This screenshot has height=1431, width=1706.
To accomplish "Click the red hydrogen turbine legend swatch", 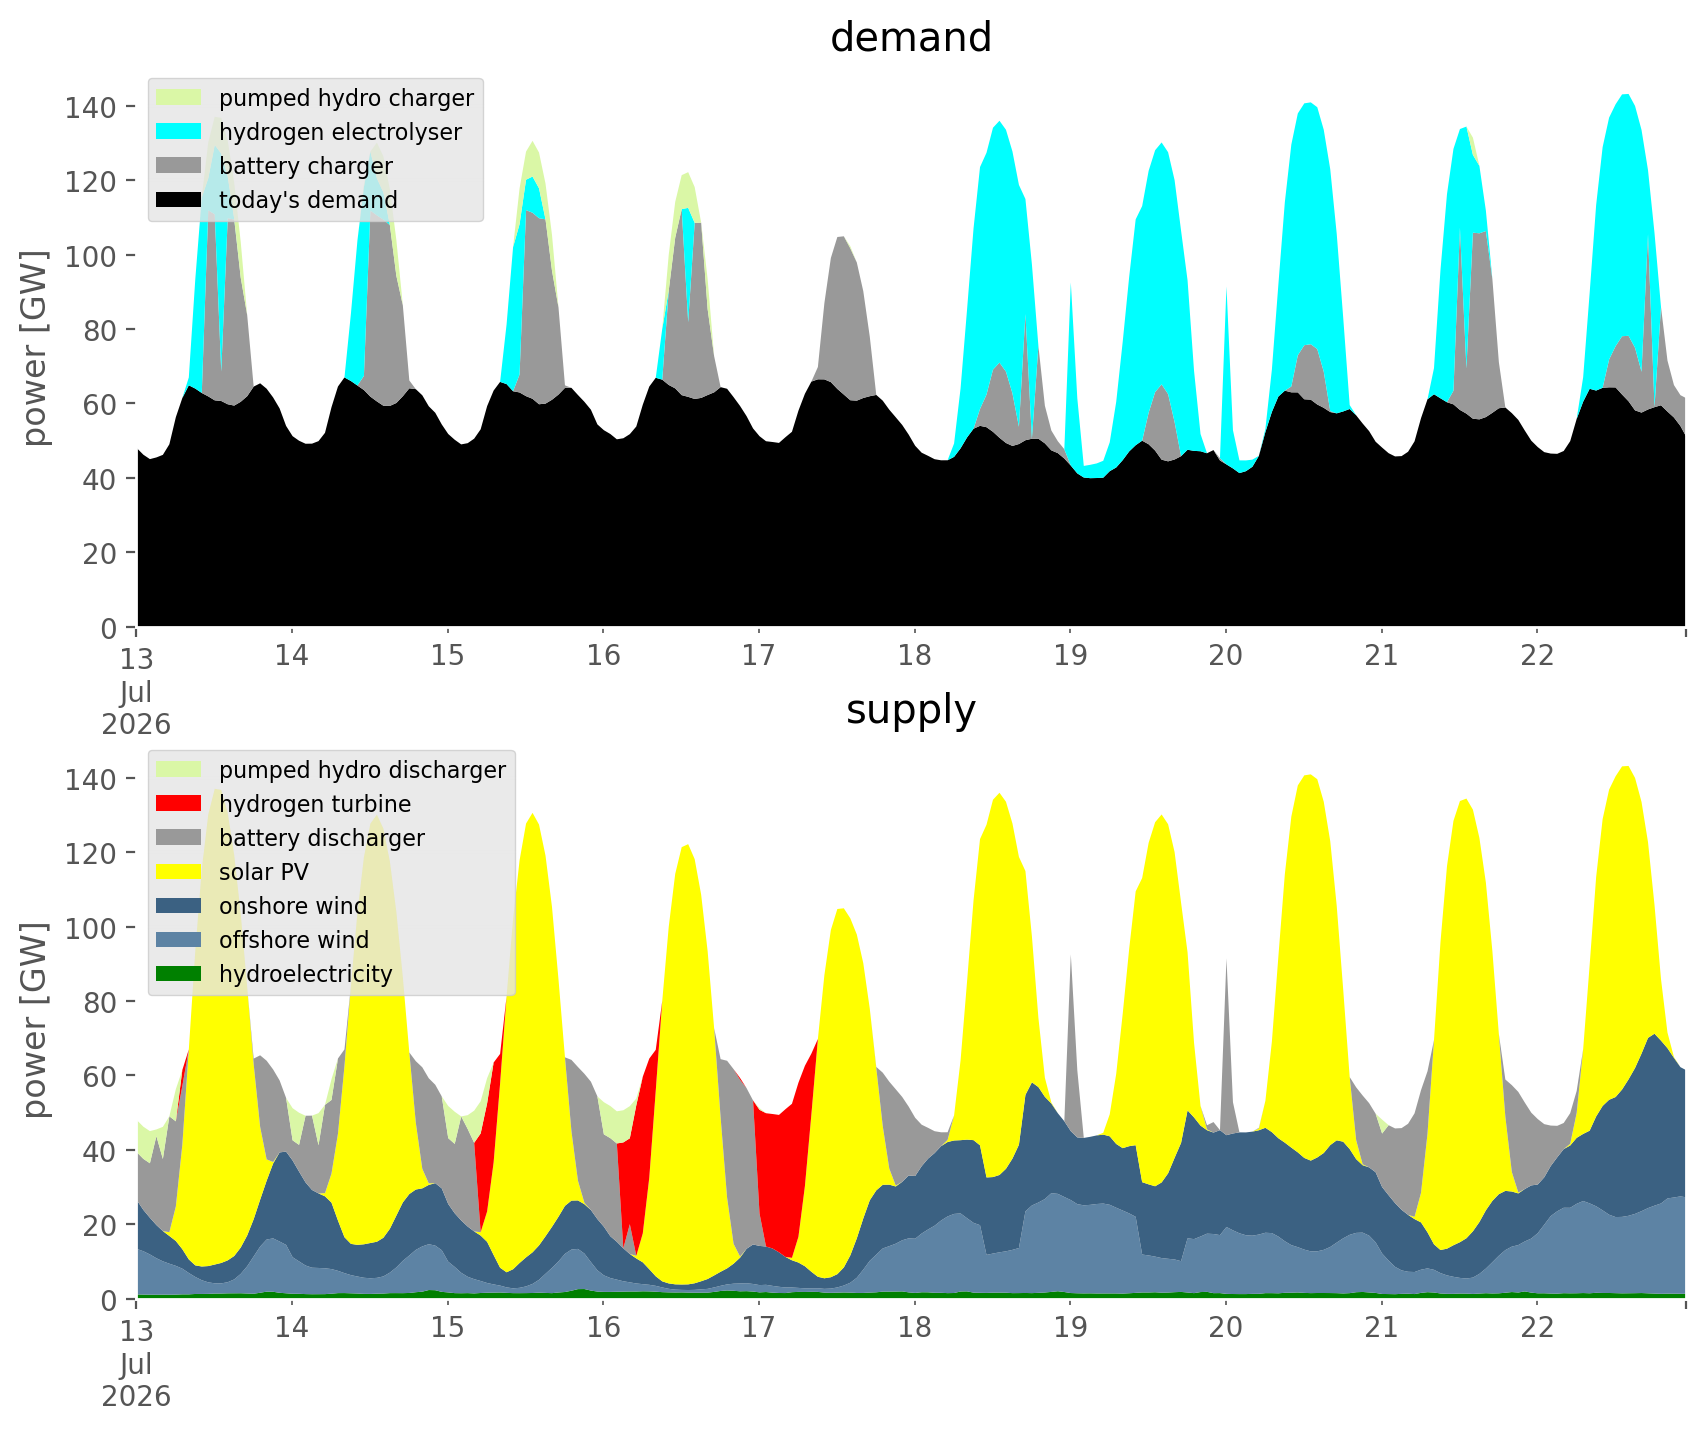I will point(180,804).
